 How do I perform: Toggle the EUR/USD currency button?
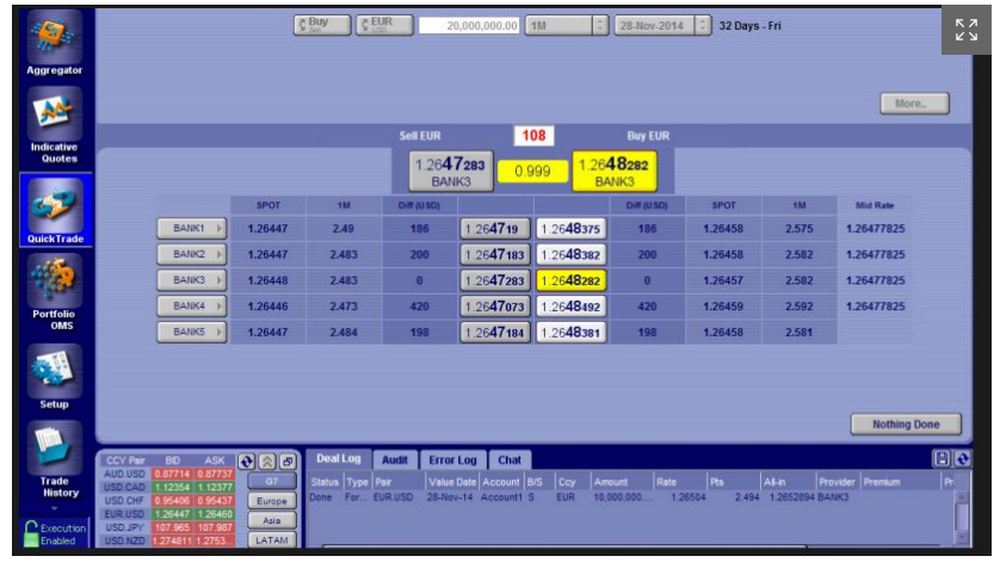(385, 25)
